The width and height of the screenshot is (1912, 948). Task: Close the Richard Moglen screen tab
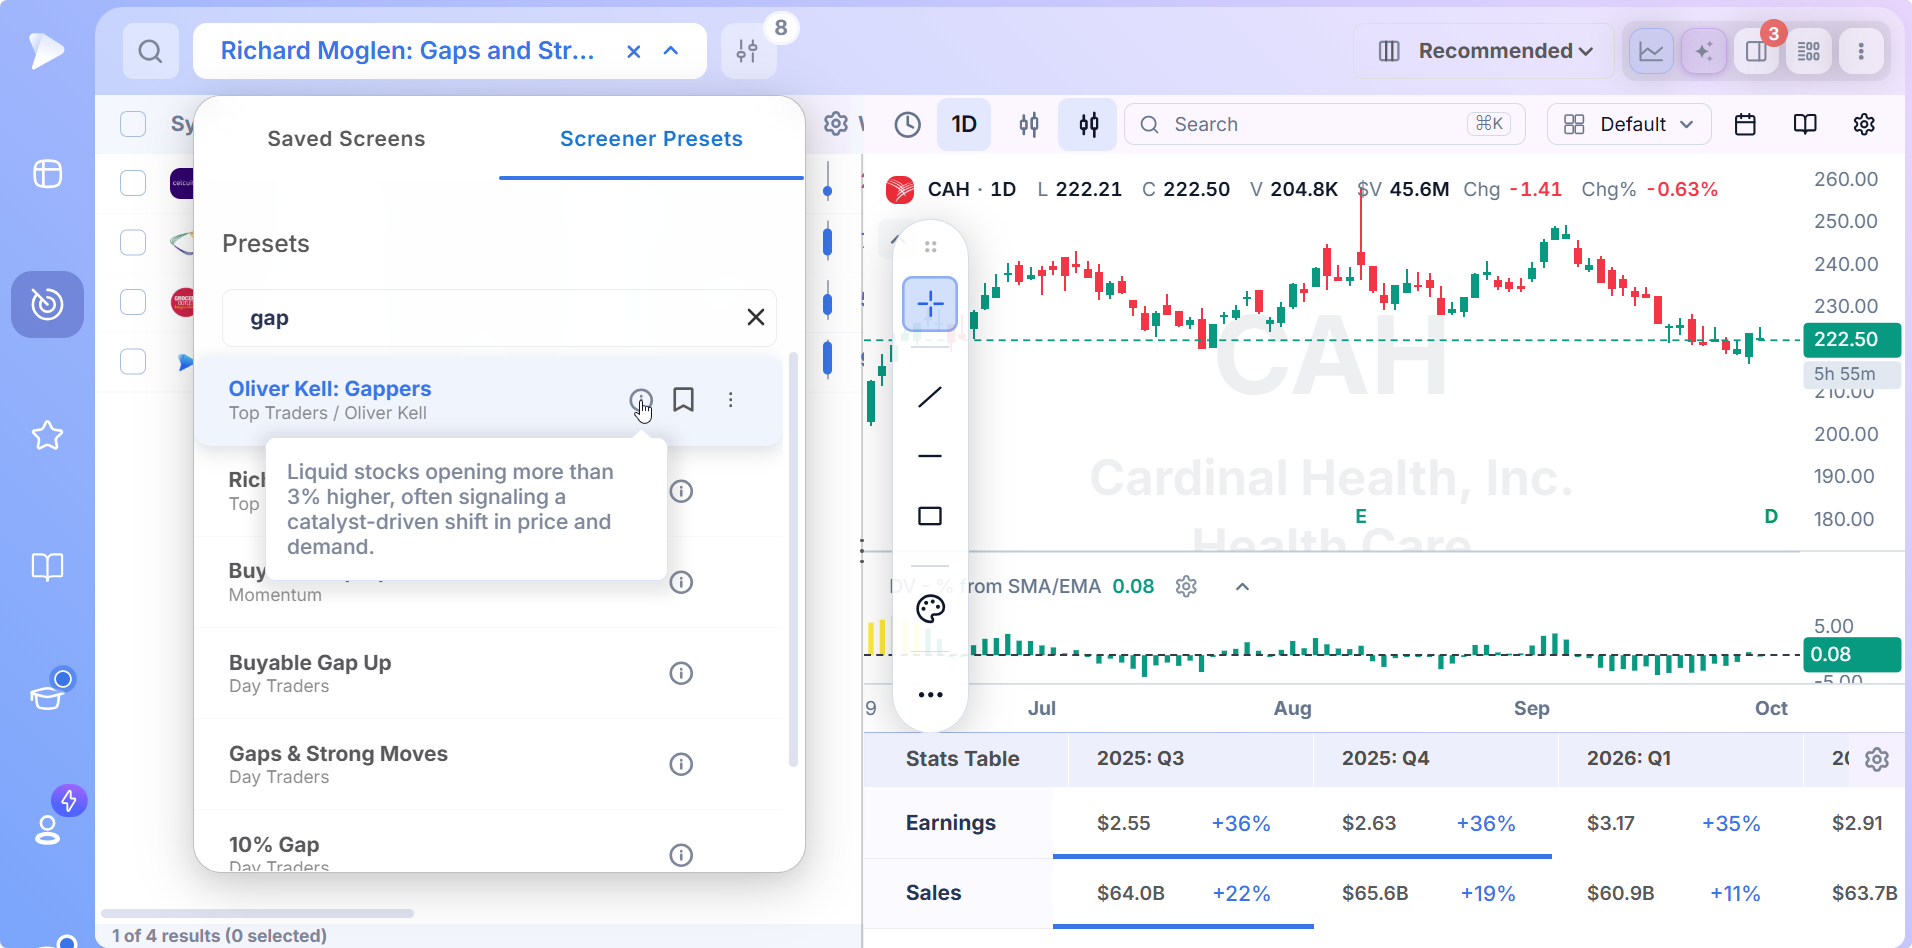pos(633,51)
